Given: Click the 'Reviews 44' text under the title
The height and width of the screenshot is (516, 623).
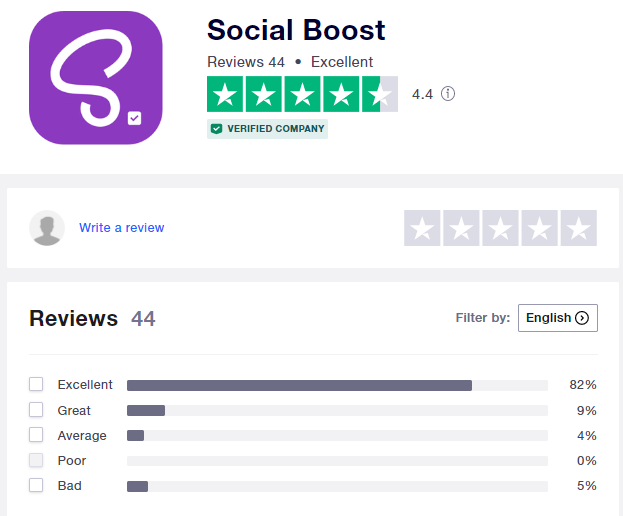Looking at the screenshot, I should click(246, 62).
